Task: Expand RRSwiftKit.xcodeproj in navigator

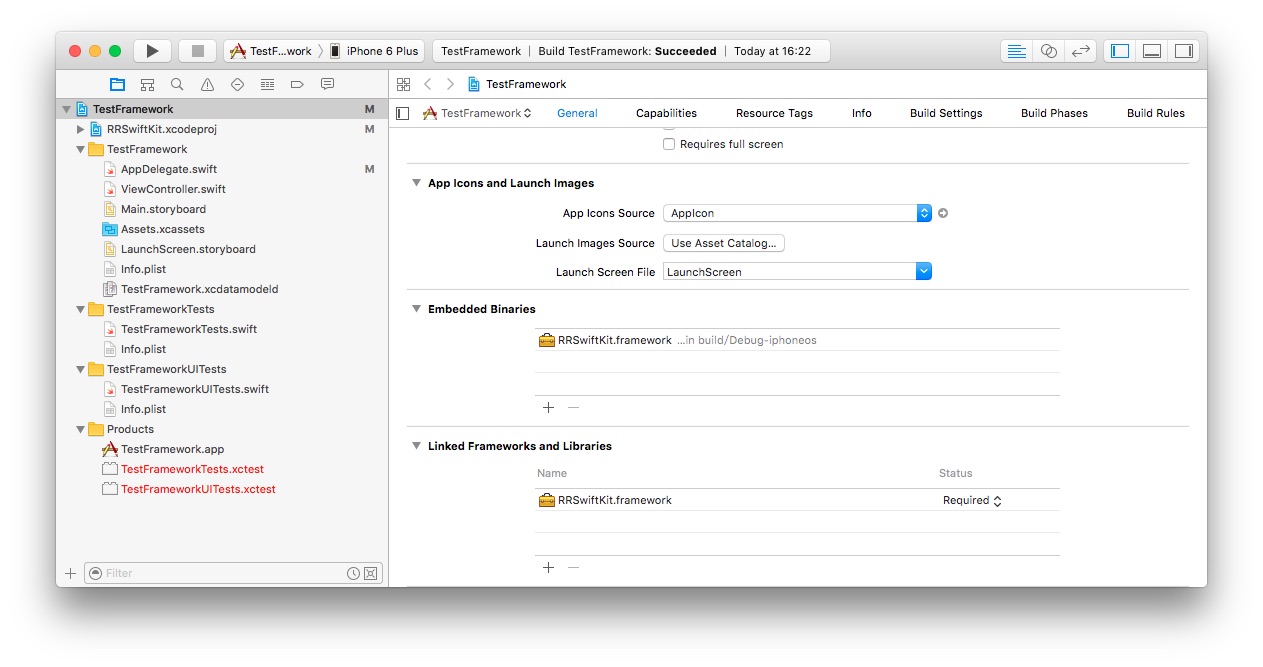Action: tap(81, 129)
